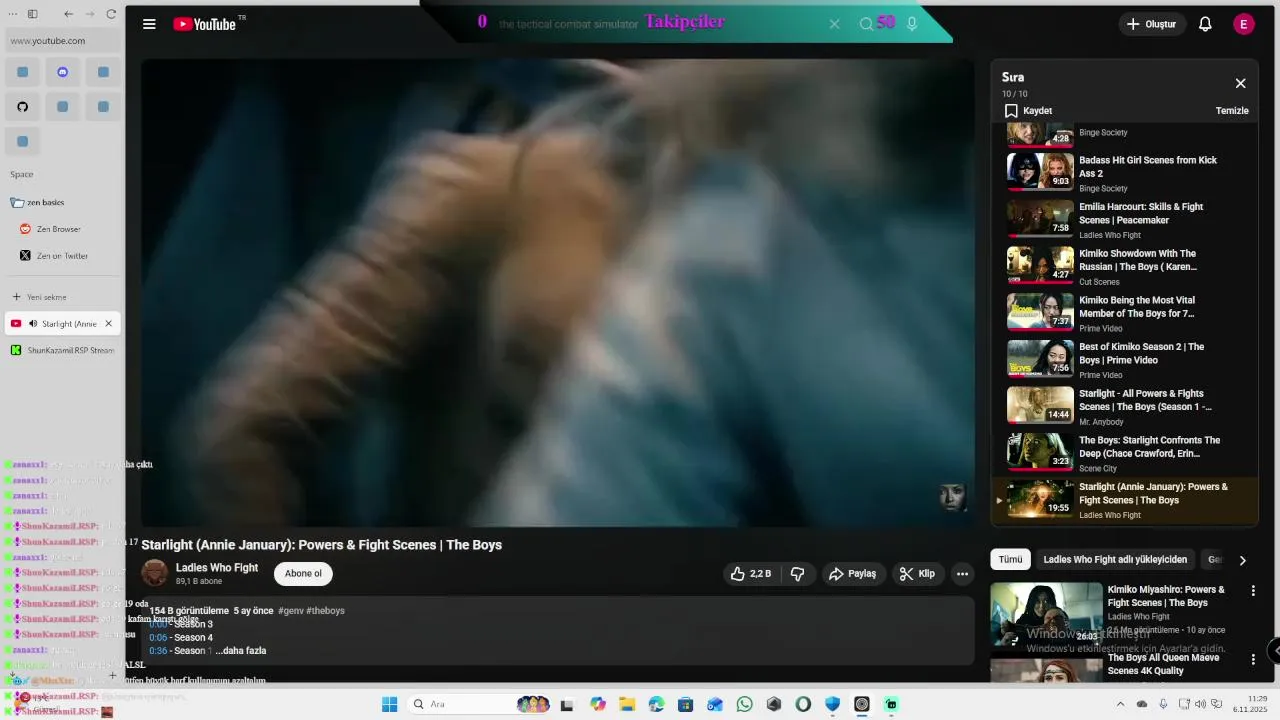1280x720 pixels.
Task: Open the pinned GitHub tab
Action: [x=22, y=107]
